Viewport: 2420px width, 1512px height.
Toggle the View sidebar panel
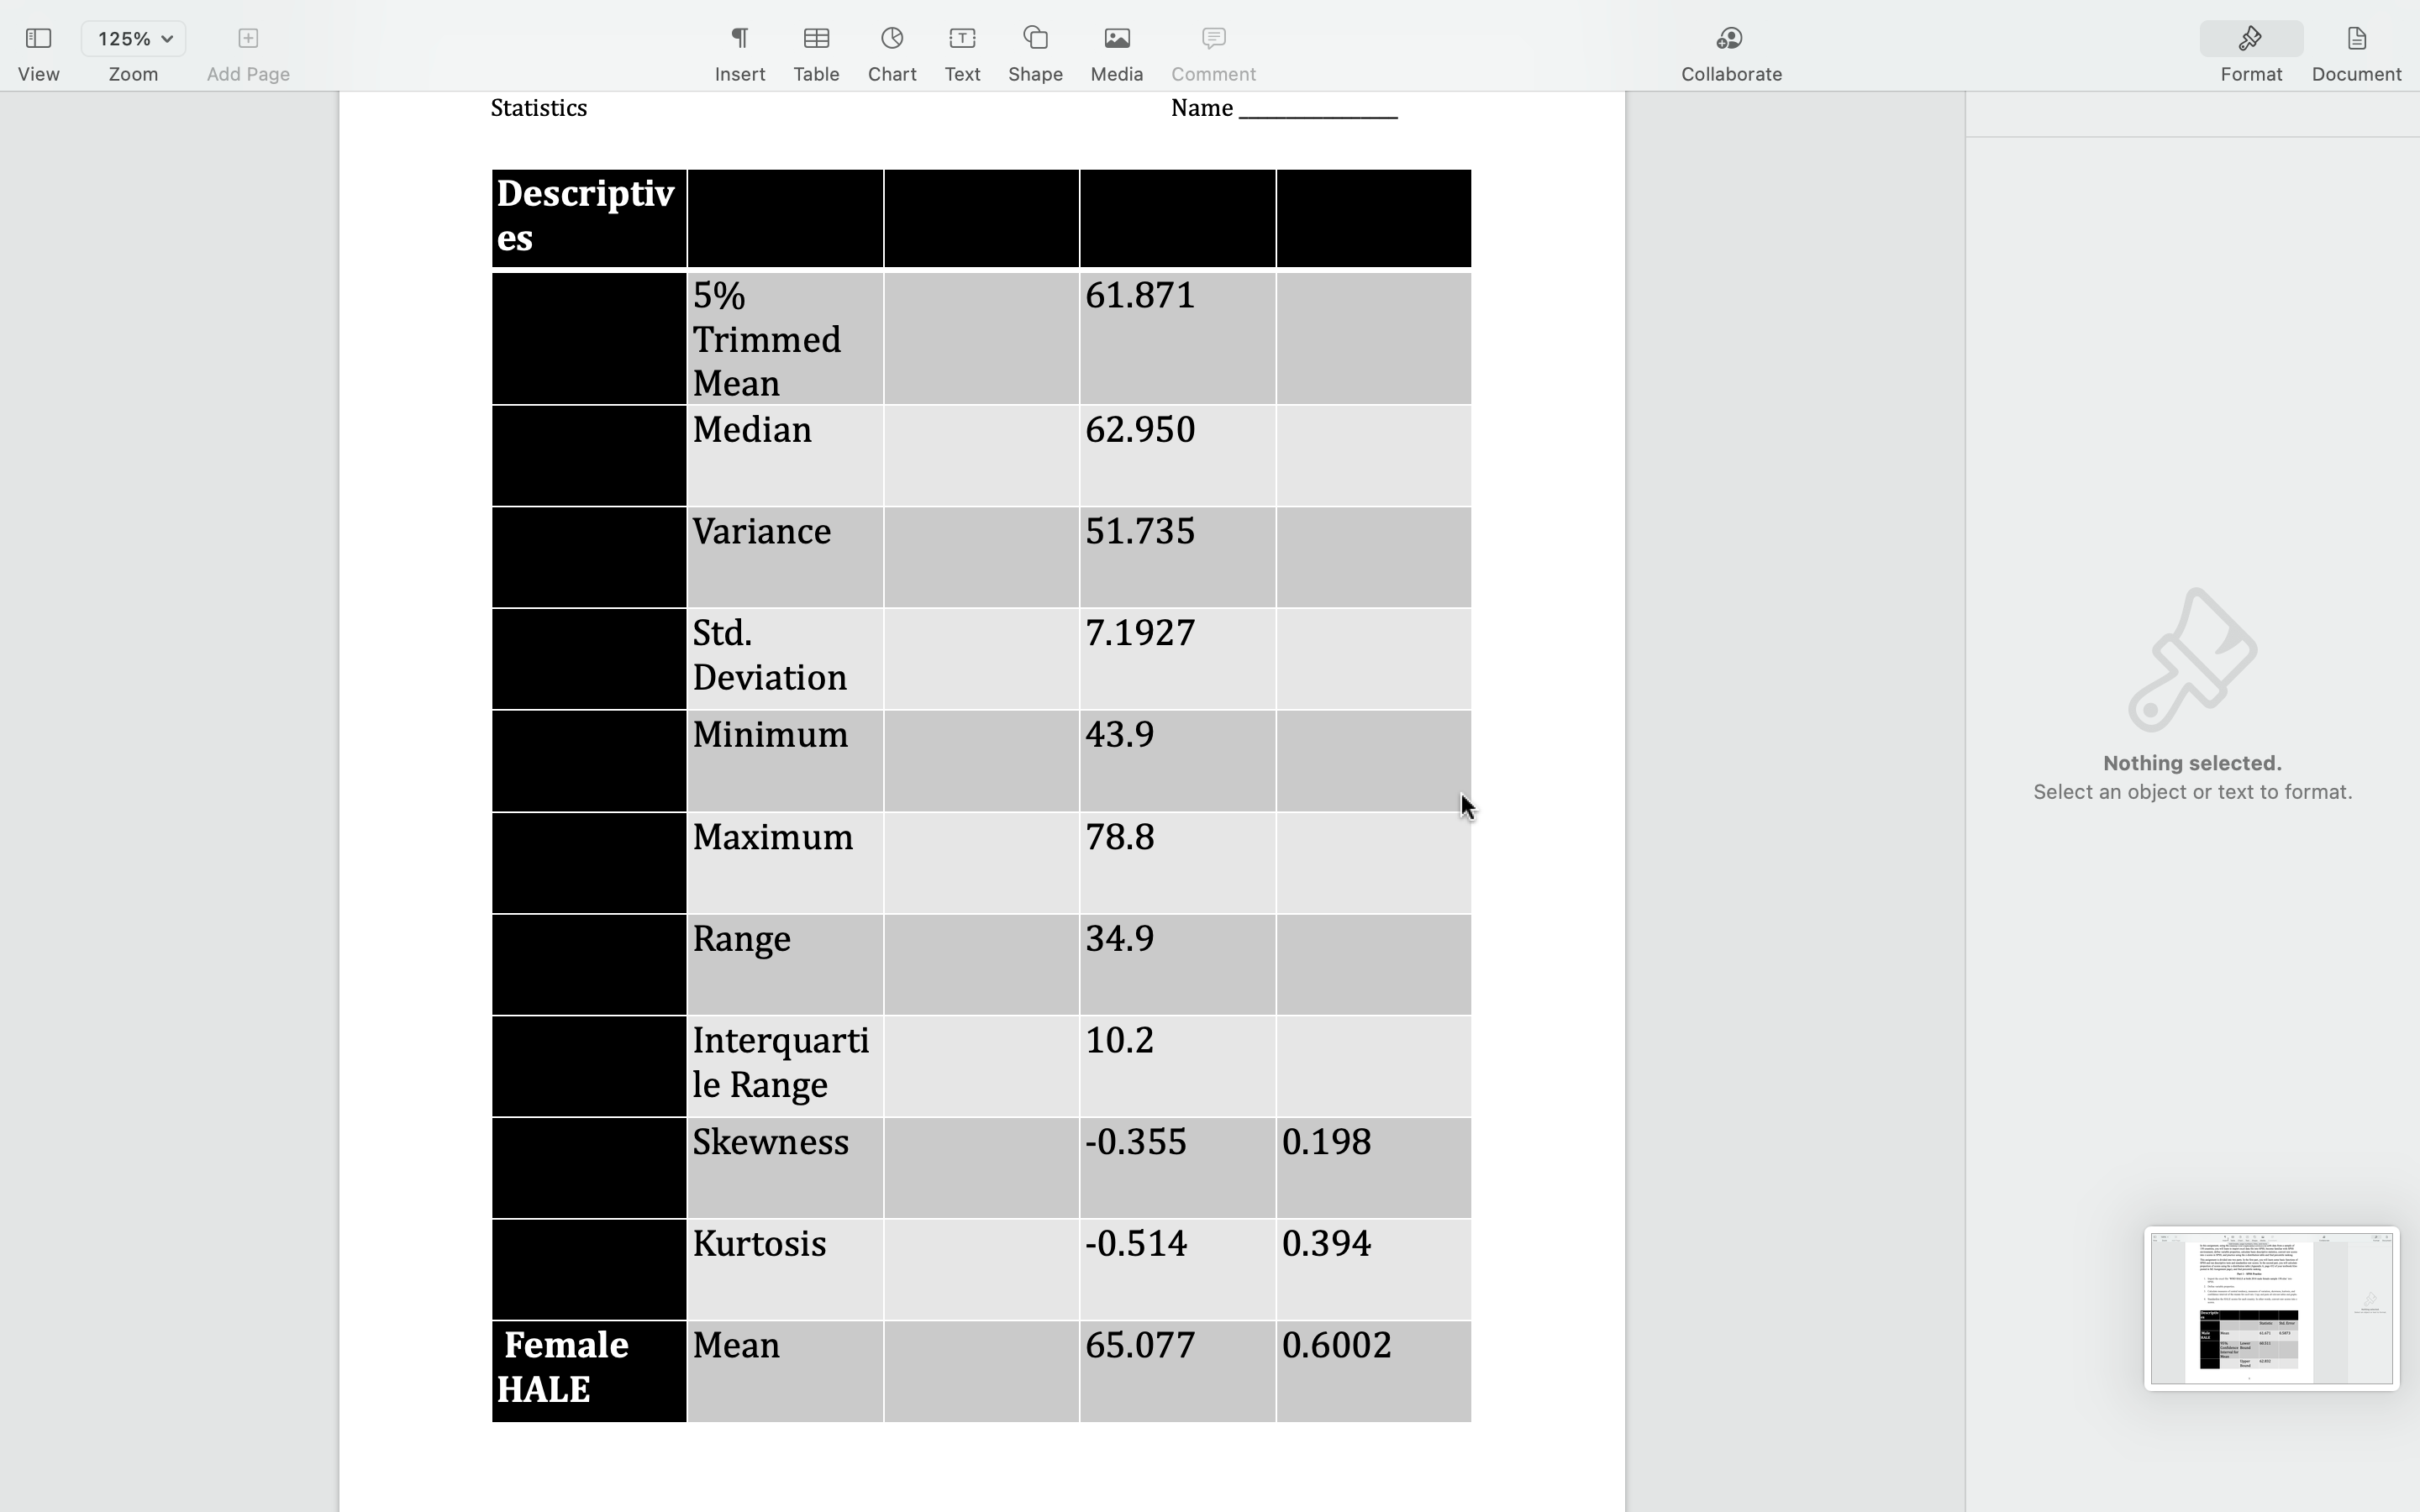38,38
